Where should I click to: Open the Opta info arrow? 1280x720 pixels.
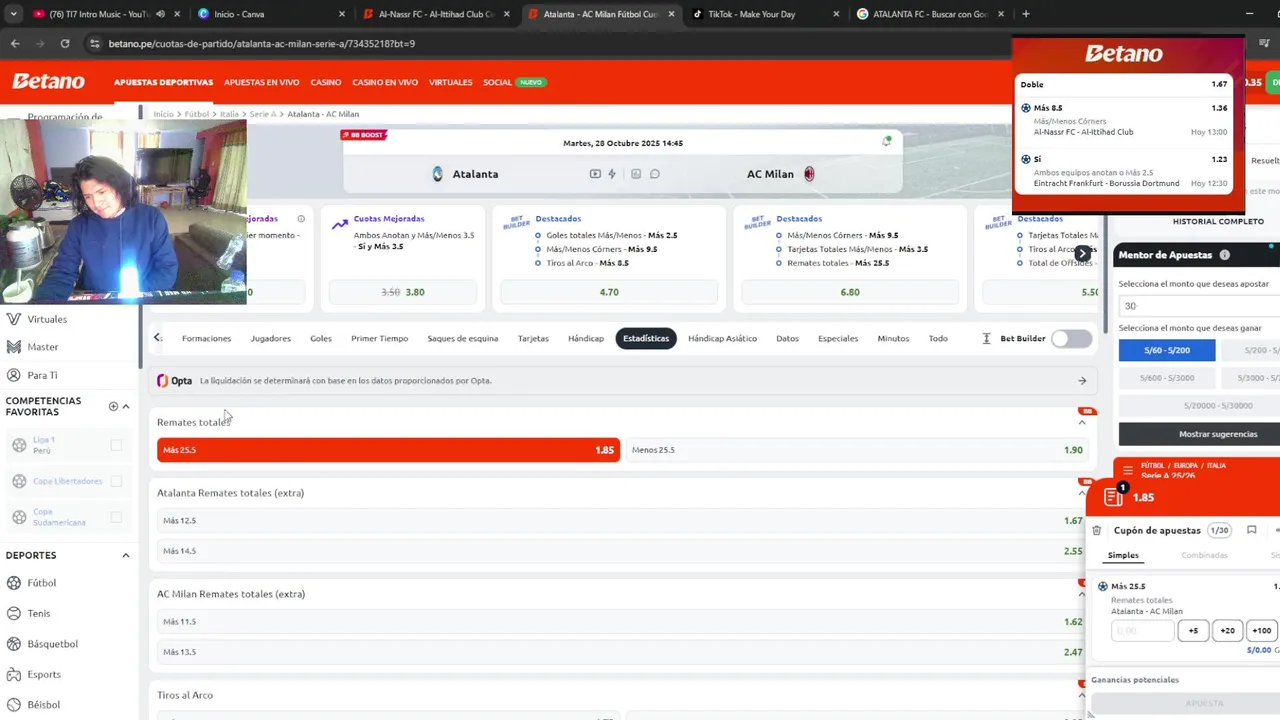pyautogui.click(x=1082, y=381)
